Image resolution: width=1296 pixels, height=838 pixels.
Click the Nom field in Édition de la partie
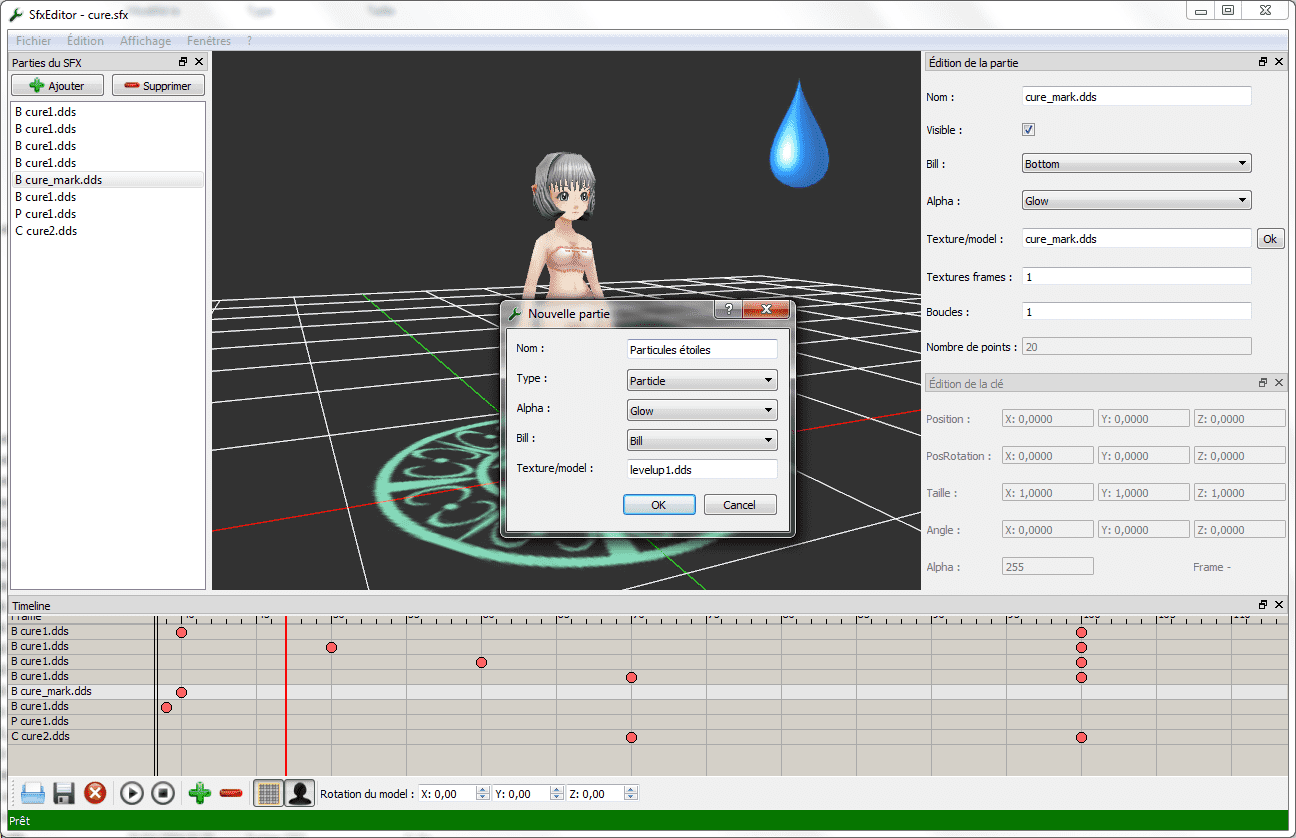tap(1137, 97)
